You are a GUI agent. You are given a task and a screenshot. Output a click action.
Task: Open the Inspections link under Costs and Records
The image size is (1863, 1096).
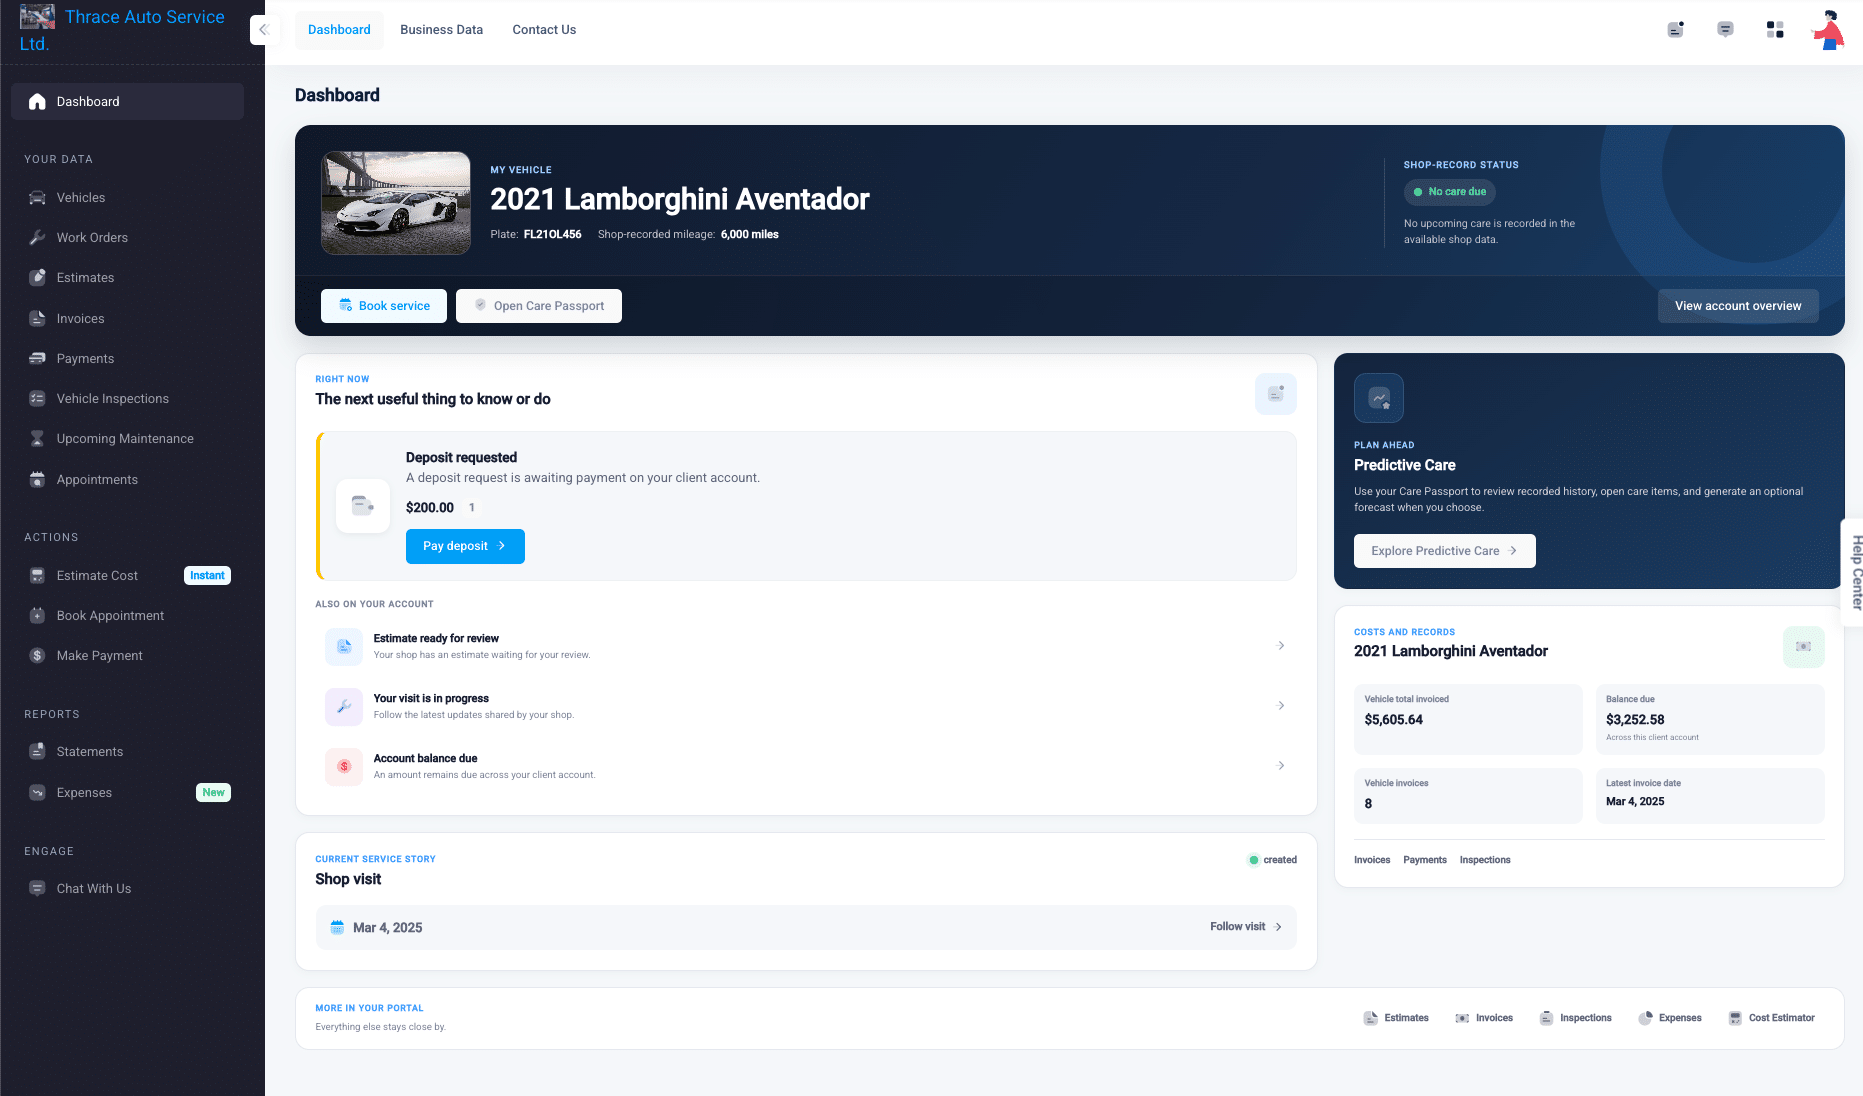[x=1485, y=860]
